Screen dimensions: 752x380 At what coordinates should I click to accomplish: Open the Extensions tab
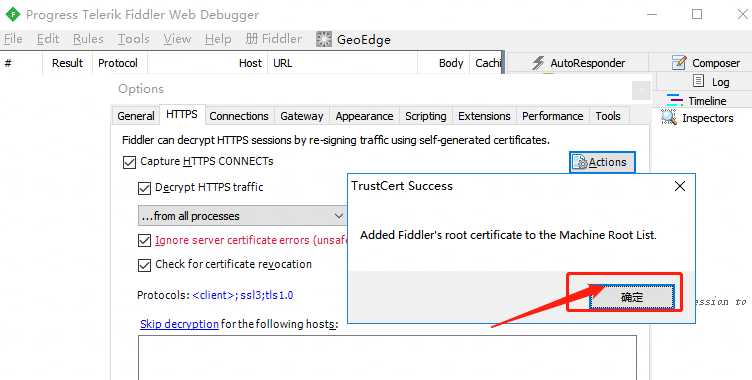484,116
